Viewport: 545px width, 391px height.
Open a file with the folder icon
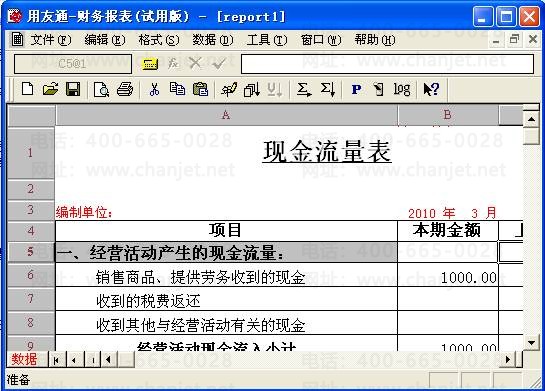point(50,89)
